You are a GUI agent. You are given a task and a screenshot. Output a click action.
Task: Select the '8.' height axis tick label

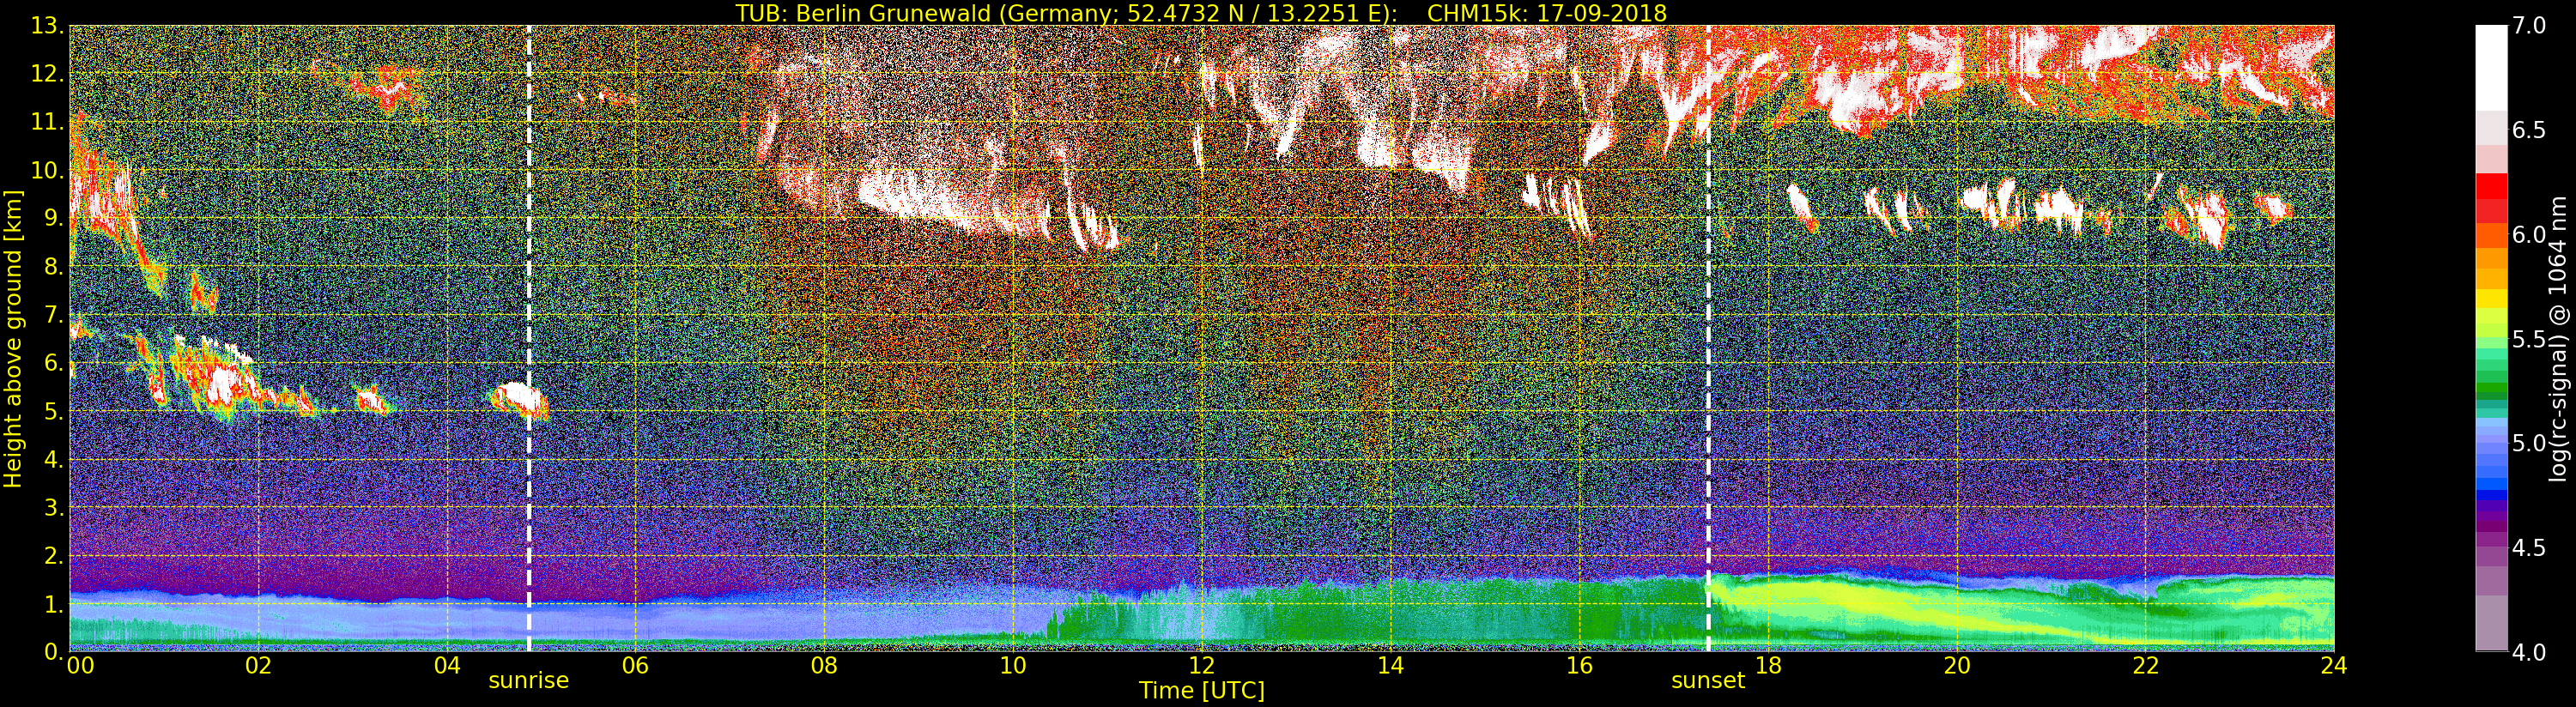coord(54,267)
